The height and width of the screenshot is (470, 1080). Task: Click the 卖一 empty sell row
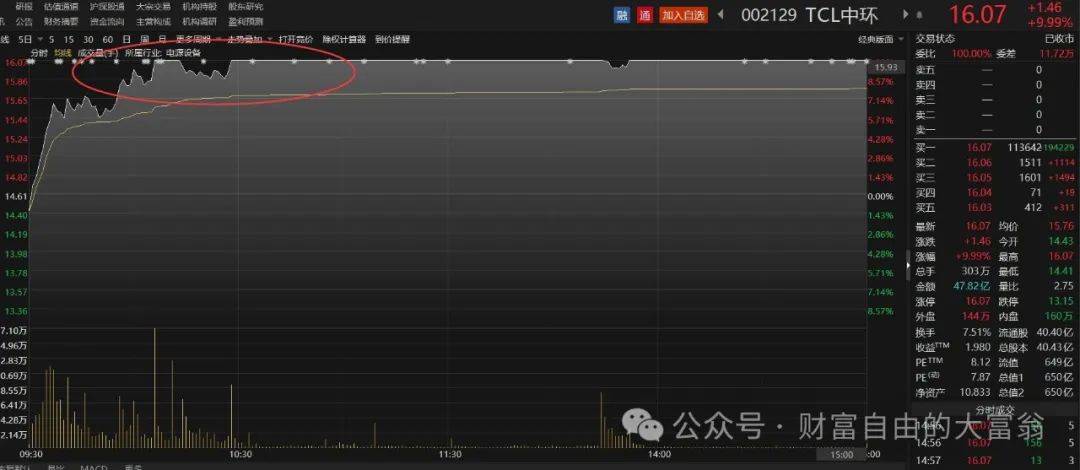click(x=994, y=130)
